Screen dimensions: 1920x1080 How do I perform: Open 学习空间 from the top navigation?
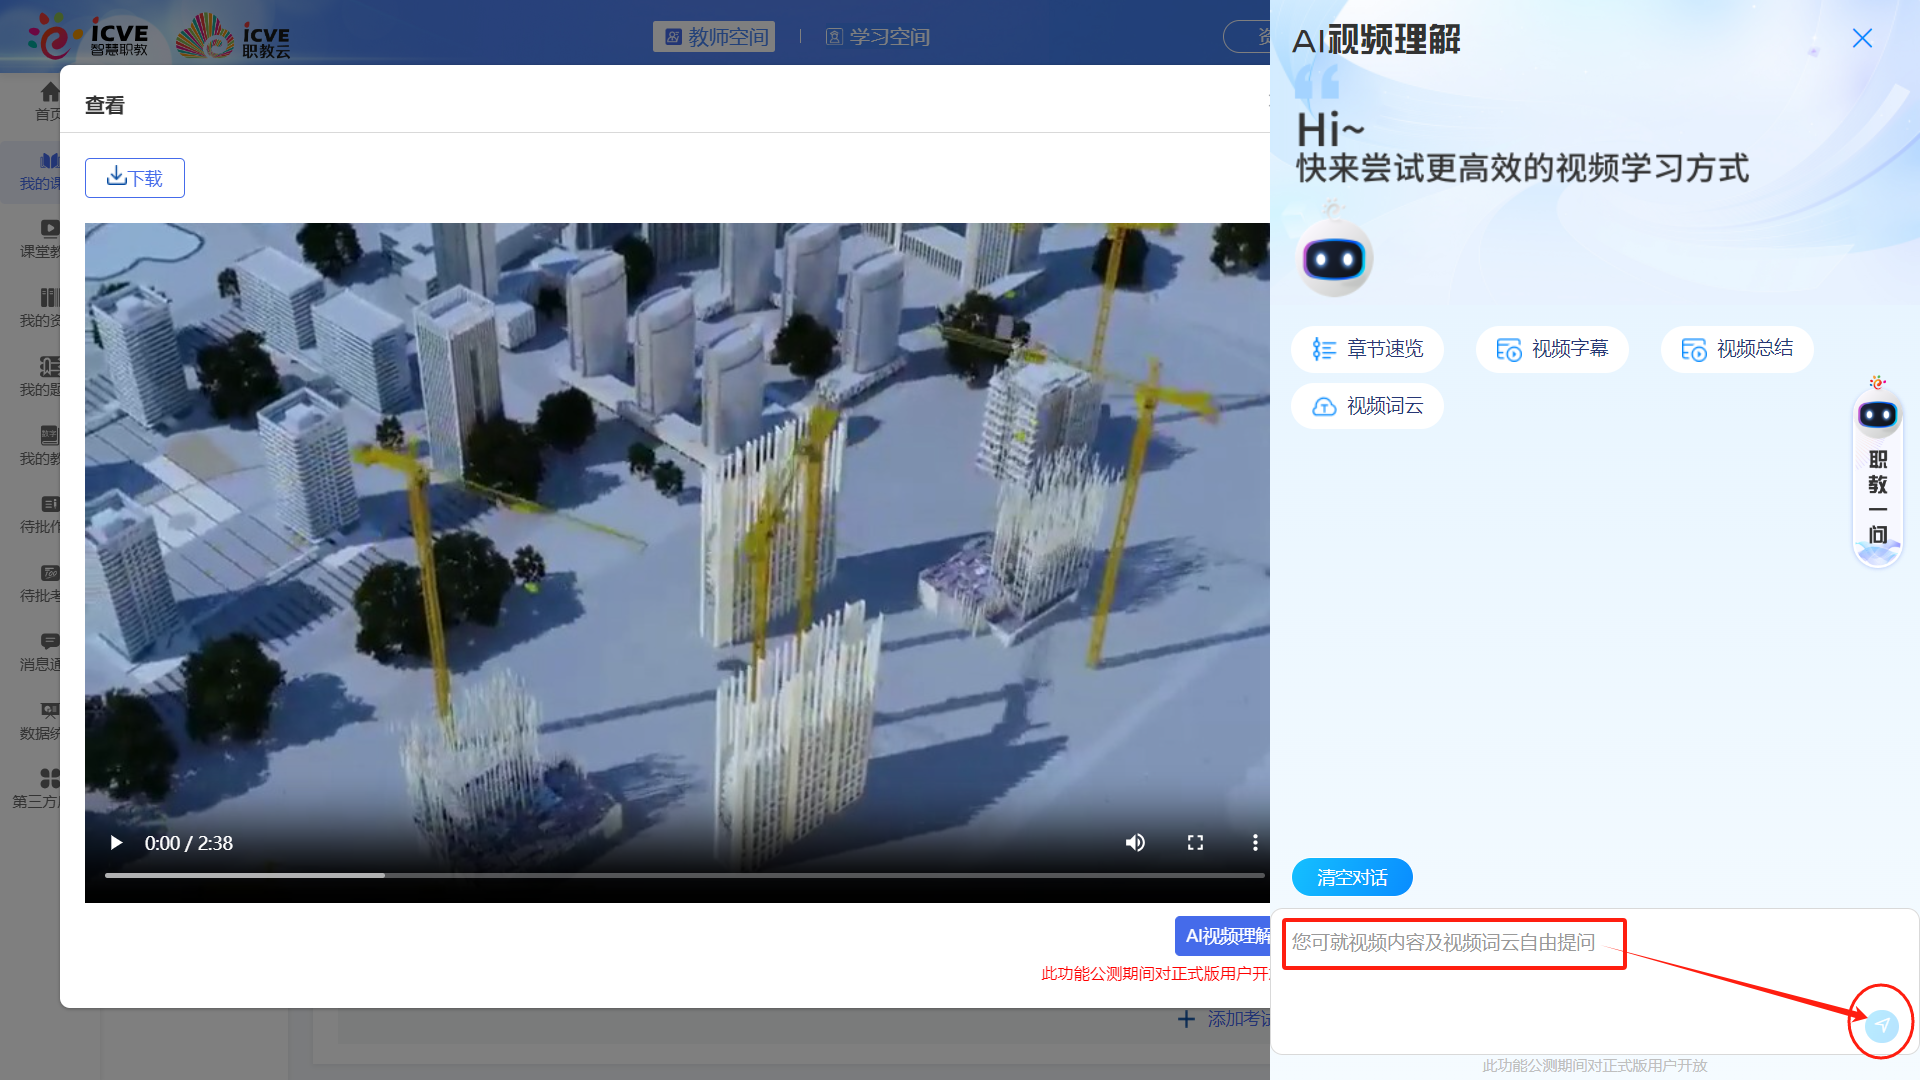coord(877,36)
